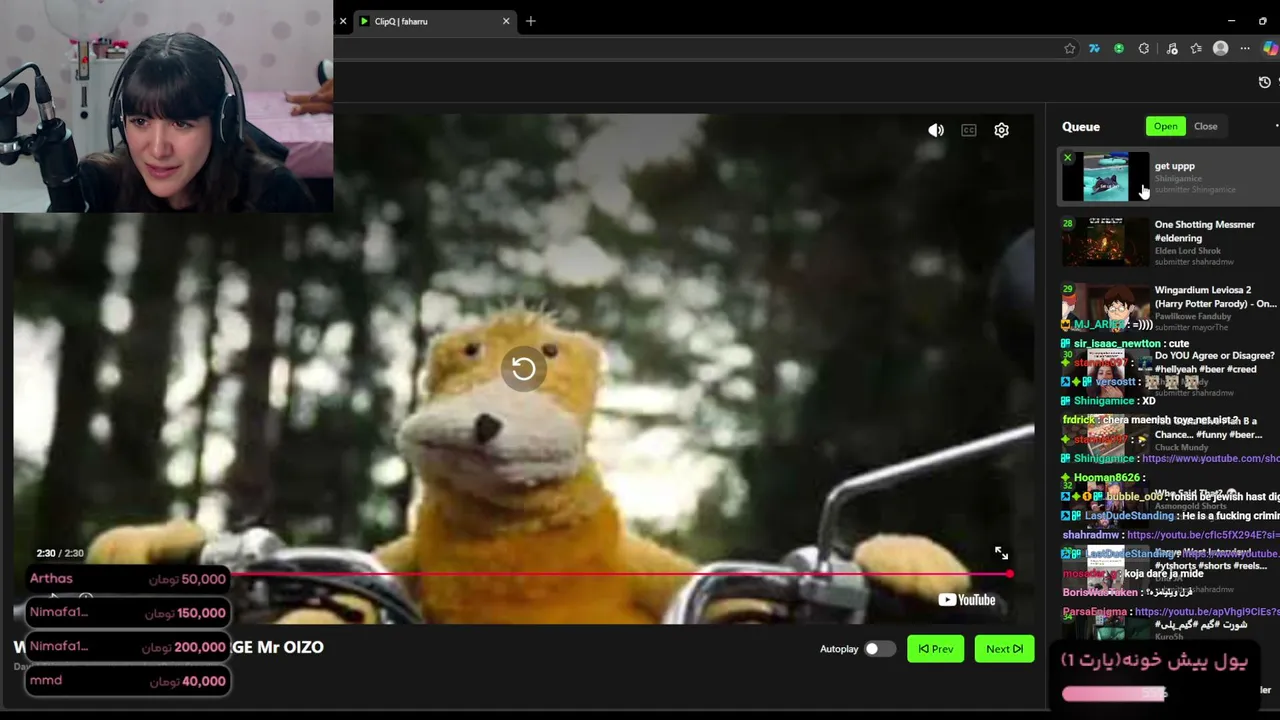Image resolution: width=1280 pixels, height=720 pixels.
Task: Go to the previous clip with Prev
Action: (x=936, y=649)
